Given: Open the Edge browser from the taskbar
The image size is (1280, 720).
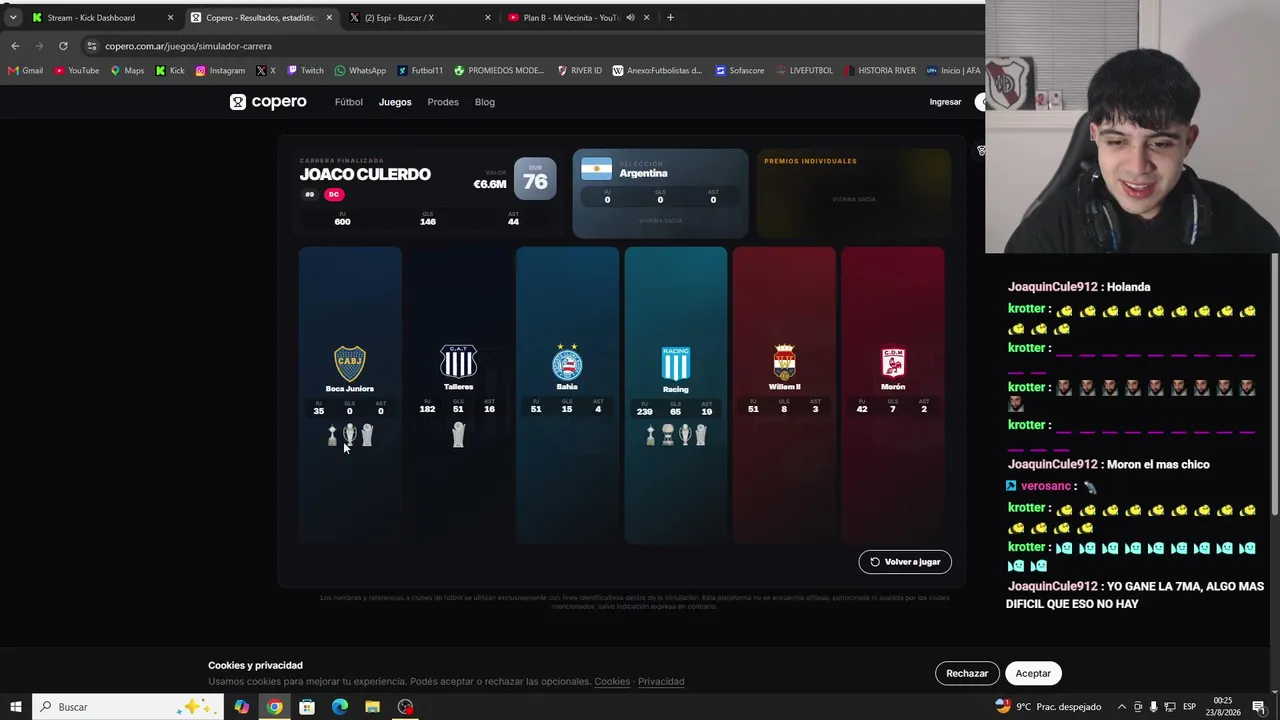Looking at the screenshot, I should coord(340,707).
